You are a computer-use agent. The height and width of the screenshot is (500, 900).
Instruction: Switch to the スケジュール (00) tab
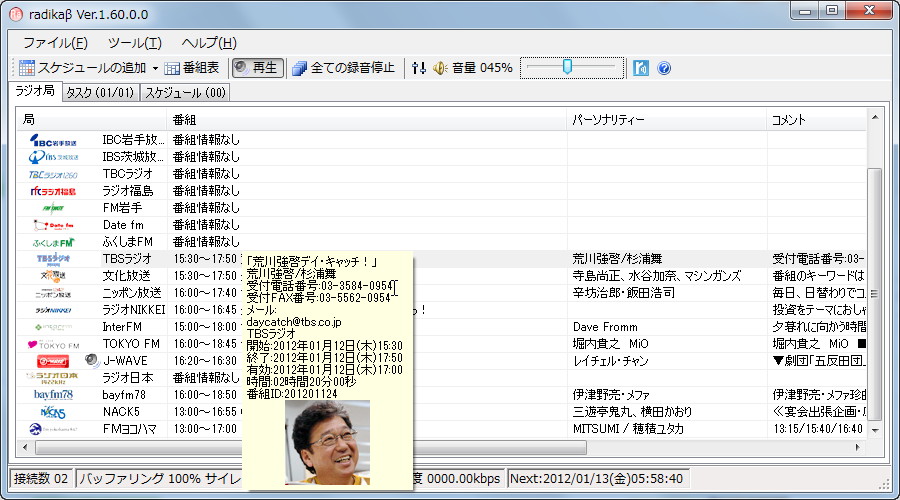click(x=185, y=92)
